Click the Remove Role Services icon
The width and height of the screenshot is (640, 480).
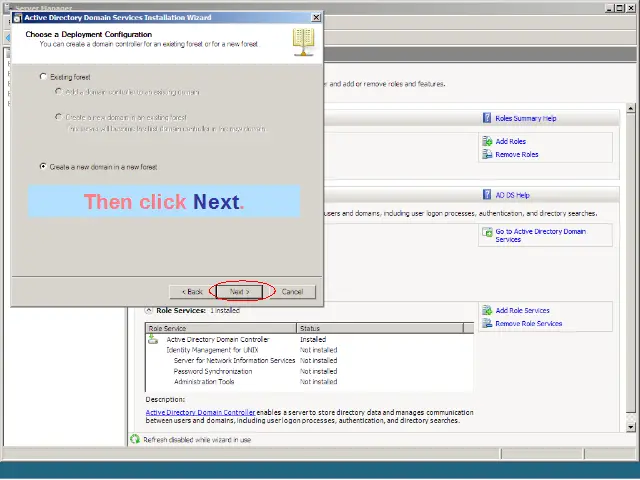(x=487, y=323)
